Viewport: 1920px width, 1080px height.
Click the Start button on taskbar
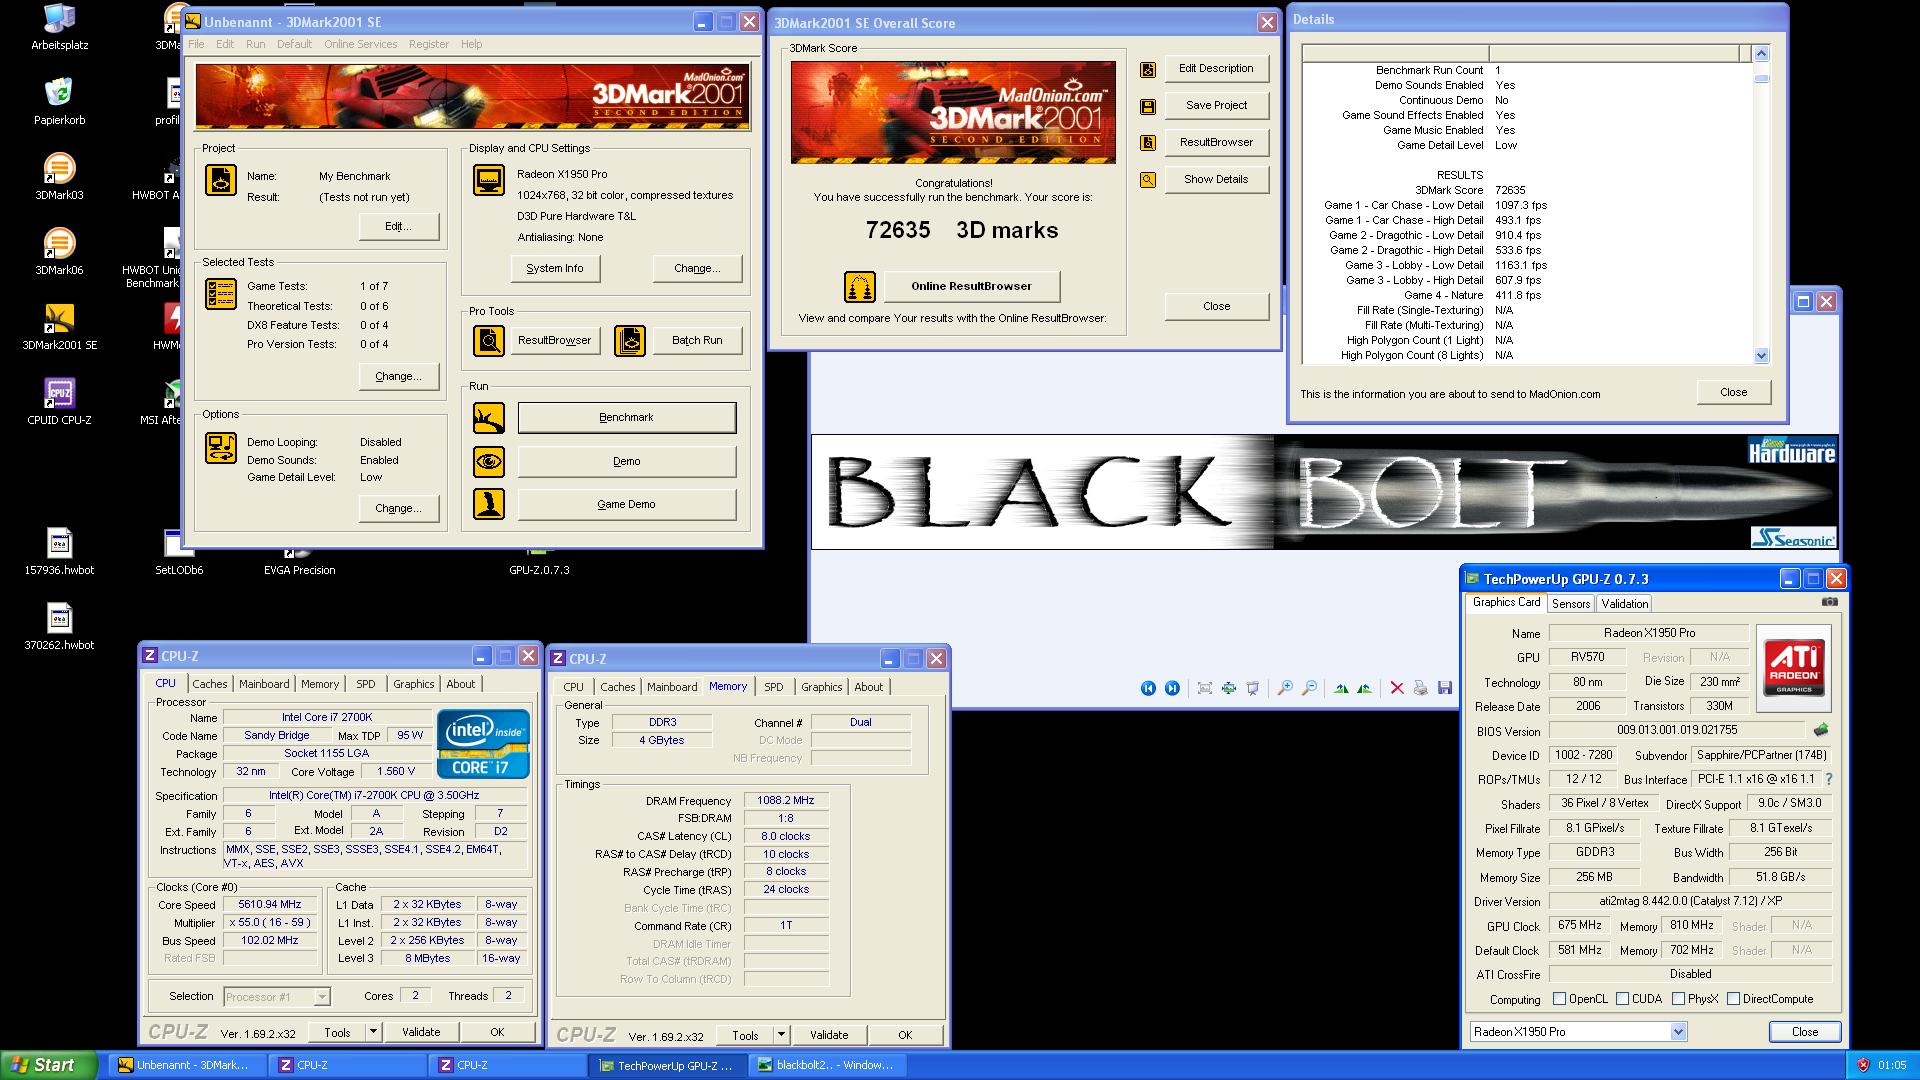coord(49,1065)
